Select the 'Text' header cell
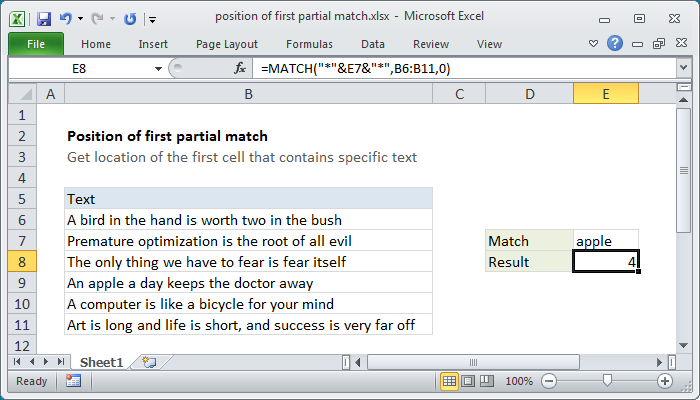This screenshot has height=400, width=700. [248, 199]
